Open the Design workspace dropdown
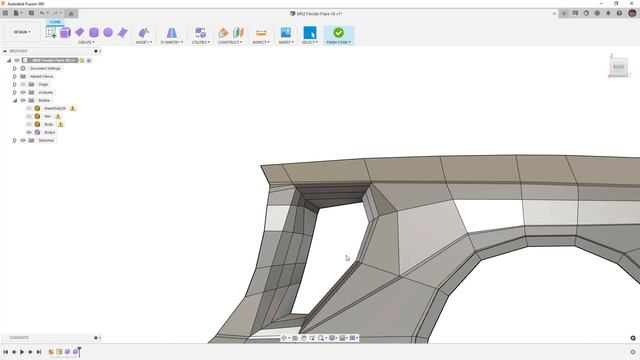Image resolution: width=640 pixels, height=360 pixels. tap(22, 32)
